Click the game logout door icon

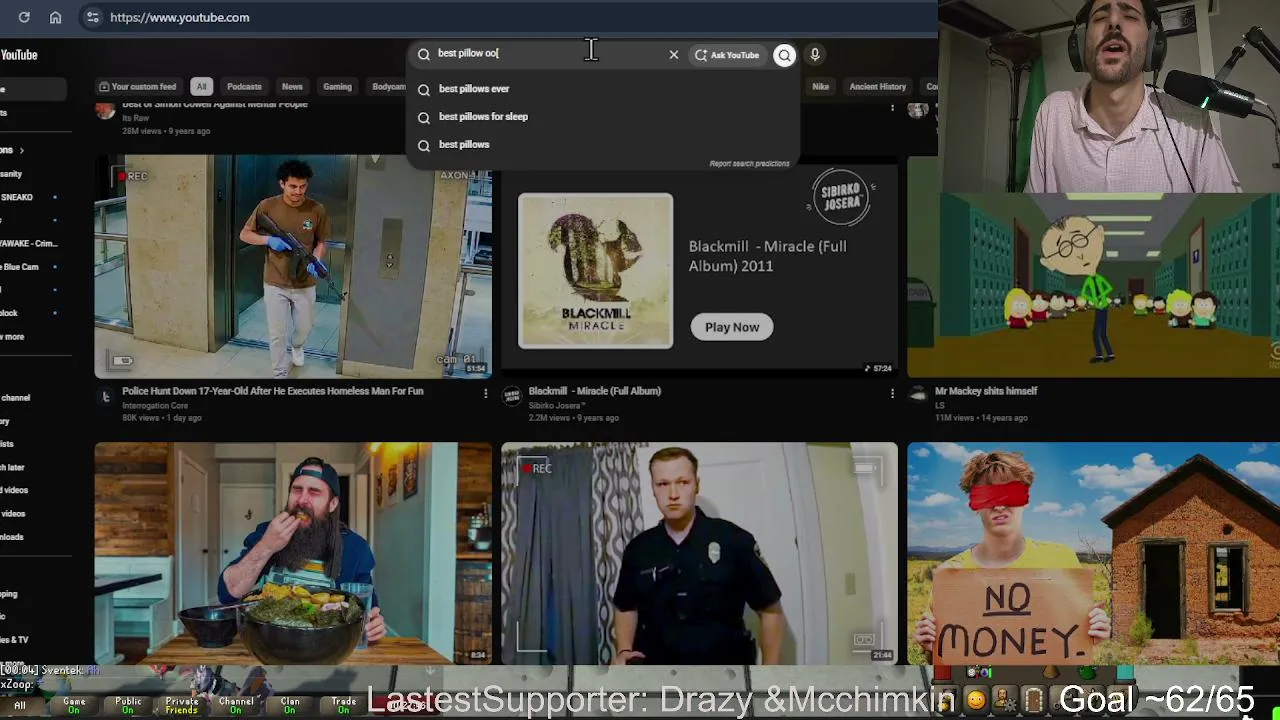(x=1034, y=700)
